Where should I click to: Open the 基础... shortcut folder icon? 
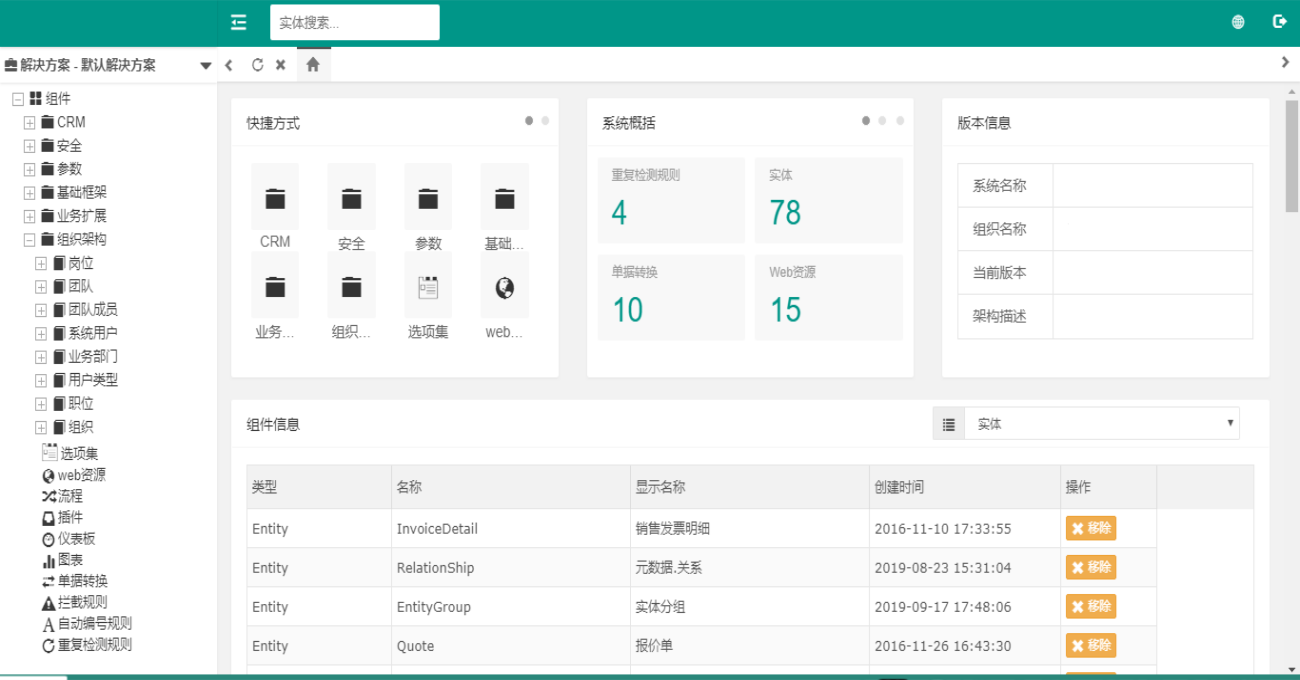[504, 198]
